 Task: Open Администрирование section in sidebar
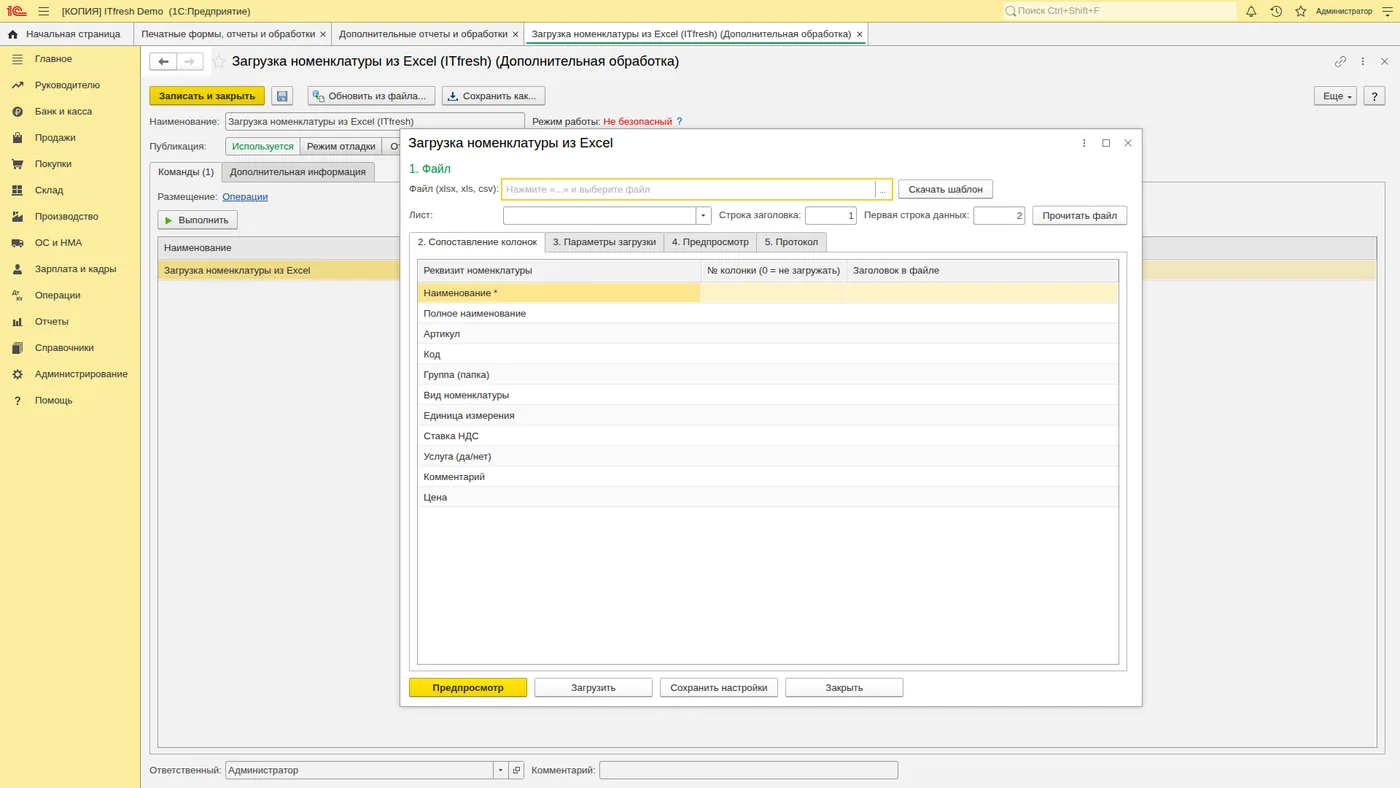pos(81,374)
